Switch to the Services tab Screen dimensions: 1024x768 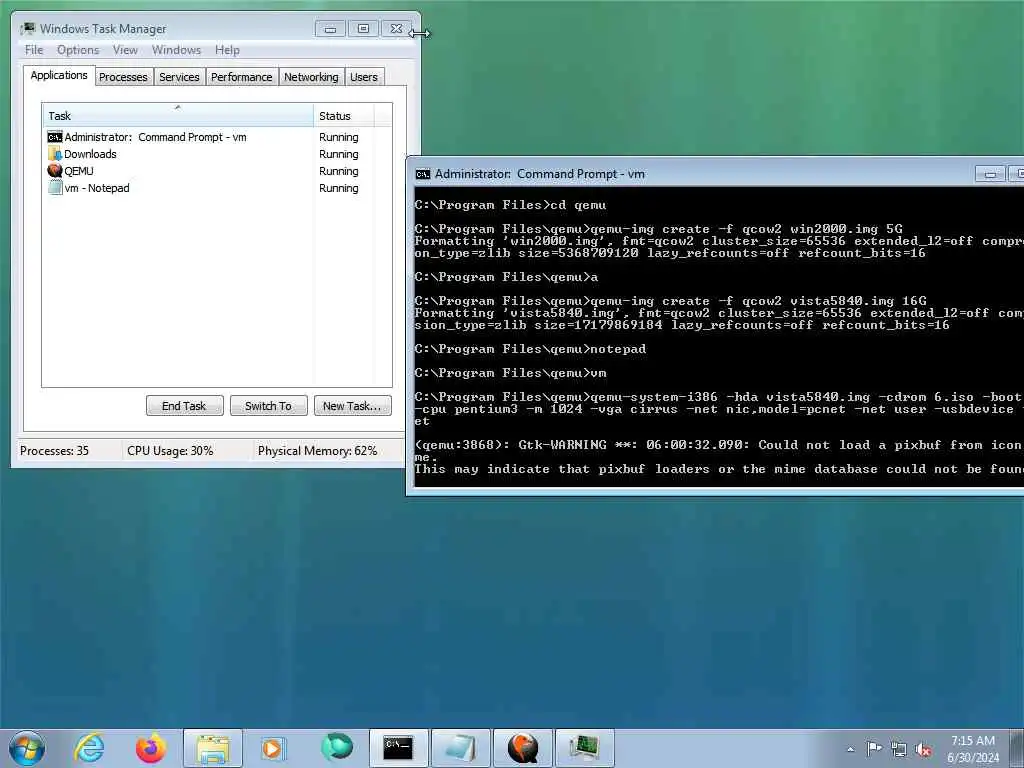pos(179,77)
